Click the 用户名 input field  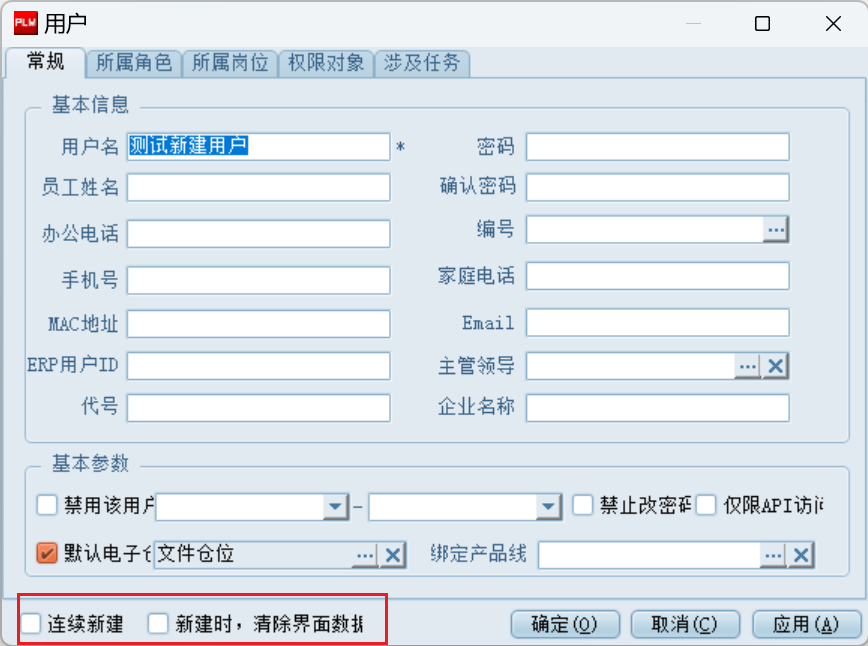tap(259, 147)
